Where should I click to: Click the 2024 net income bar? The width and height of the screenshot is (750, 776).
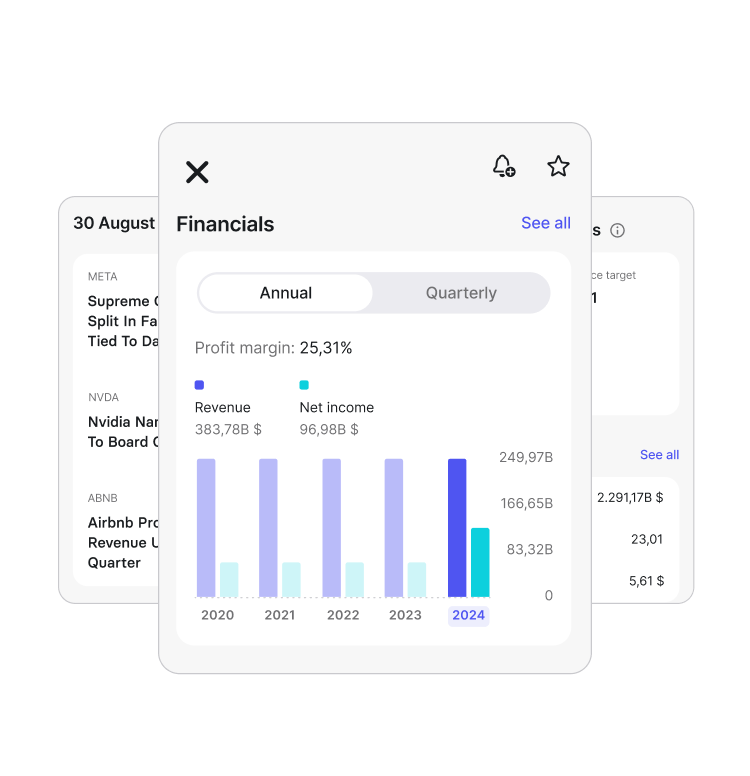(x=480, y=562)
